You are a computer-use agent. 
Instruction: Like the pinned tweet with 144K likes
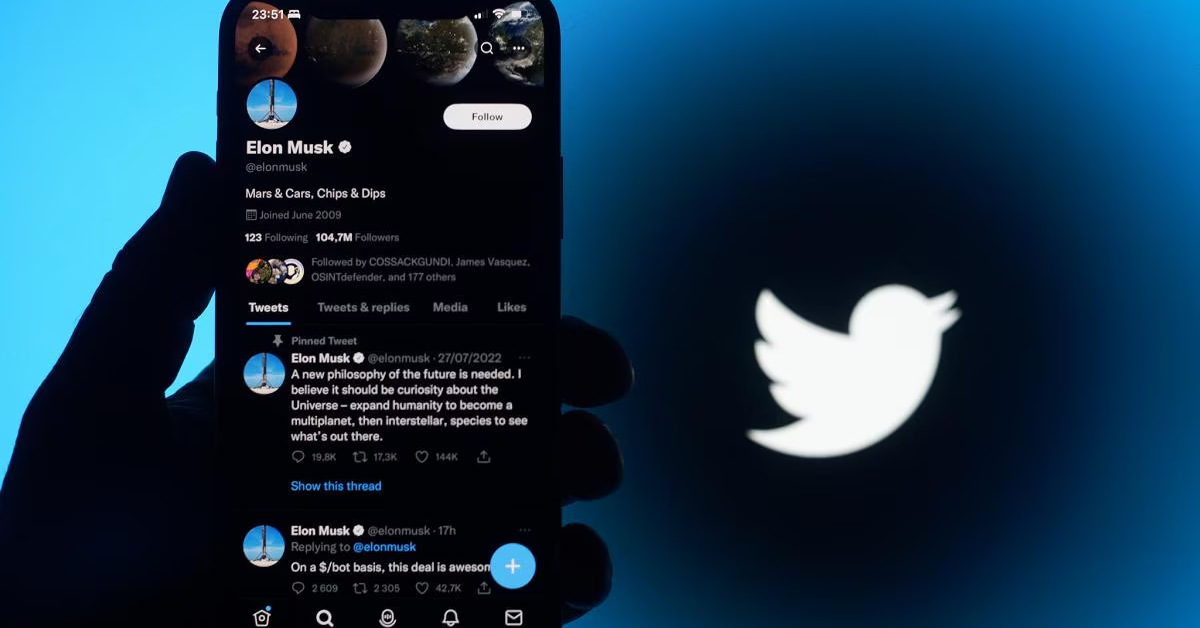[x=422, y=457]
